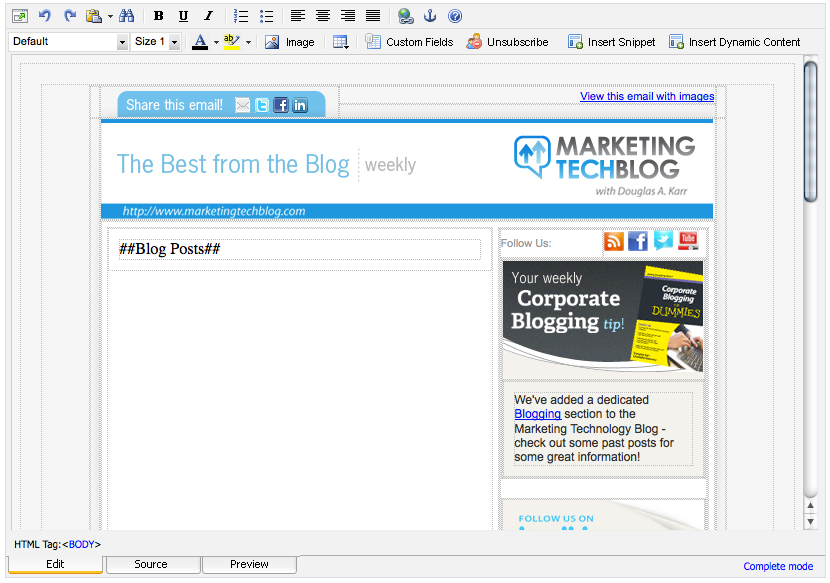
Task: Insert a hyperlink with globe icon
Action: click(x=405, y=16)
